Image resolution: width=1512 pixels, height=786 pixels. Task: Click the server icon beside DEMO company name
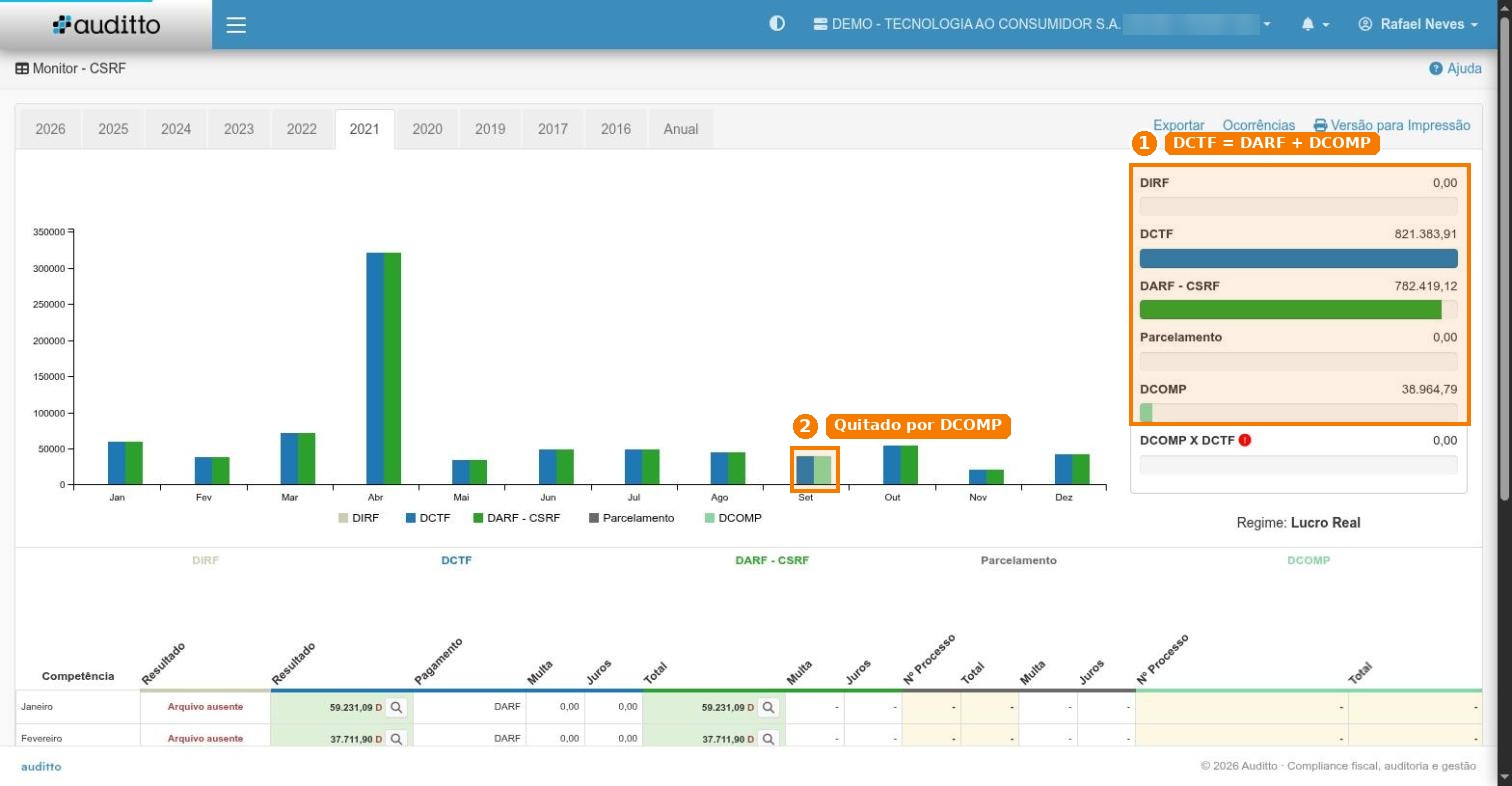(x=821, y=24)
